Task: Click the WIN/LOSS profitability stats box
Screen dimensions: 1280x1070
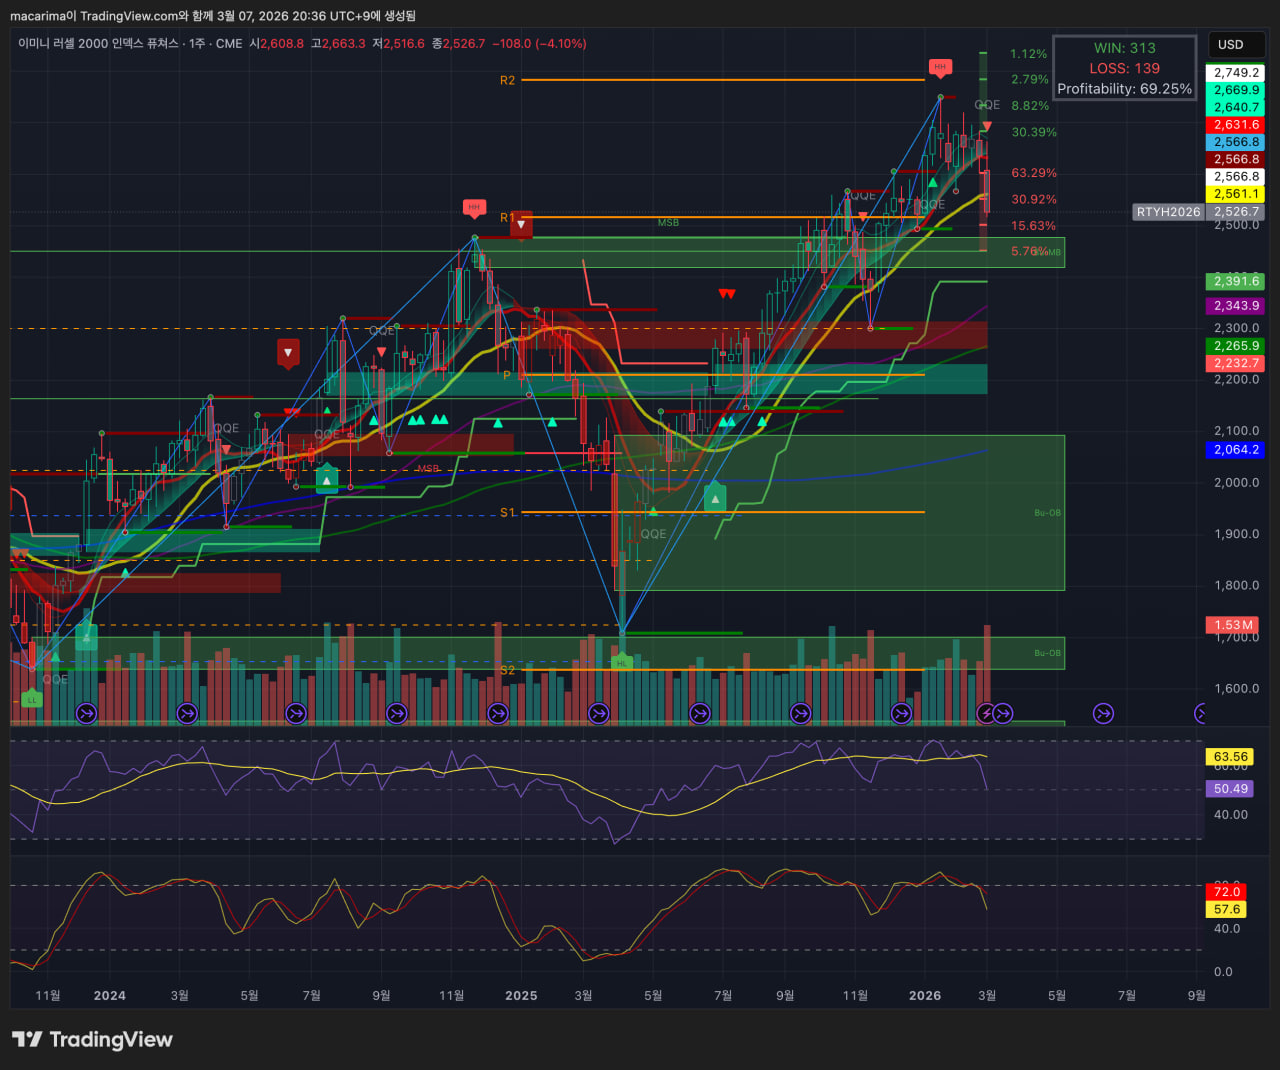Action: [1124, 68]
